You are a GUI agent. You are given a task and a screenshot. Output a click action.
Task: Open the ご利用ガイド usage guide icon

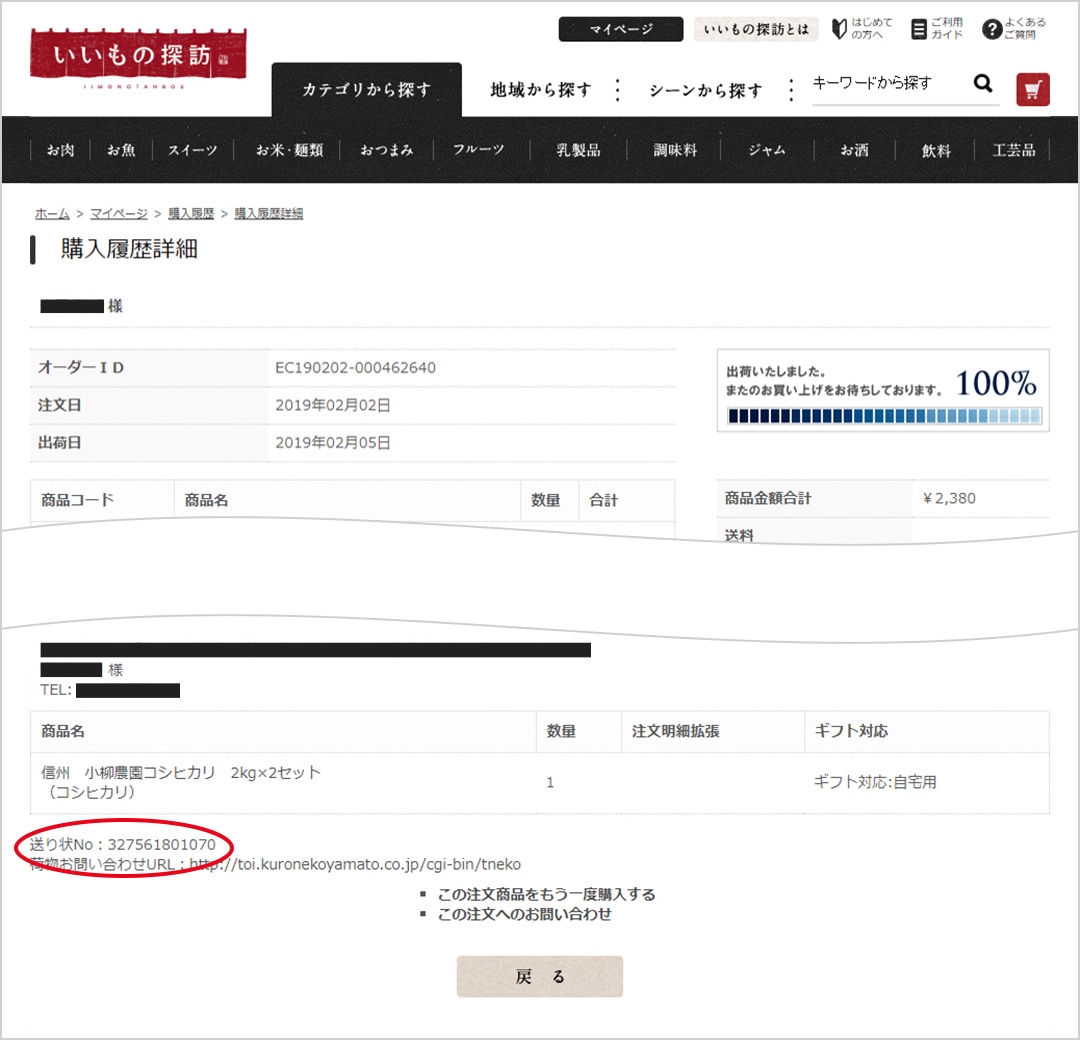point(937,29)
